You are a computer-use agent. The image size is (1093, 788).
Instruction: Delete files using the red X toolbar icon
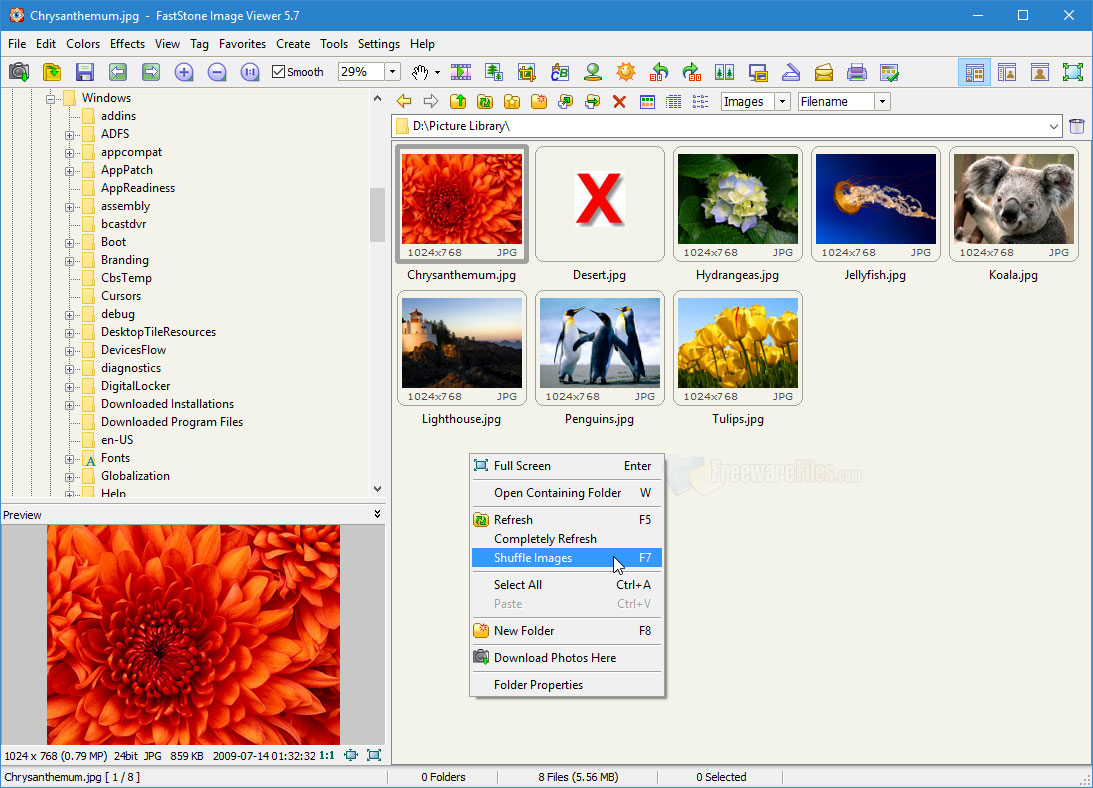pos(616,101)
